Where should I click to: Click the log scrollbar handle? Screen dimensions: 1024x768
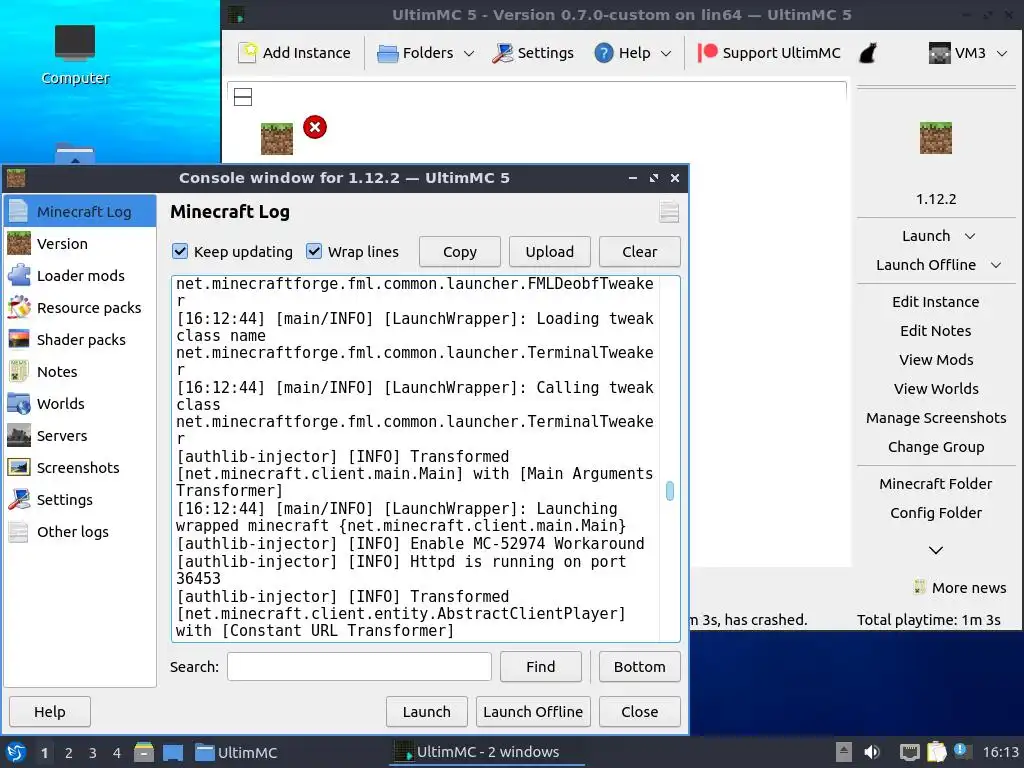[670, 490]
